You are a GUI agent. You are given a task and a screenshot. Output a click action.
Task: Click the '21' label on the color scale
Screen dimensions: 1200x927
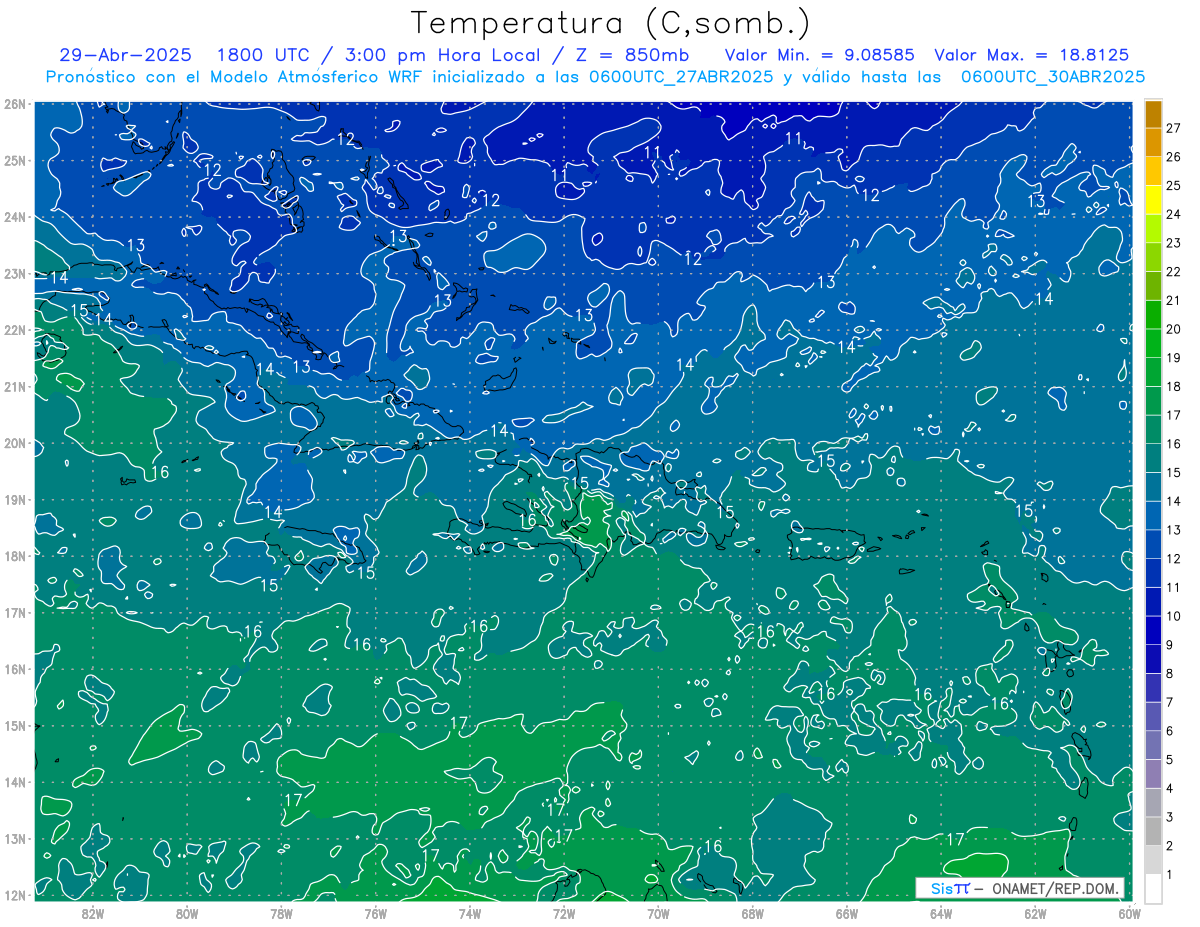tap(1174, 300)
